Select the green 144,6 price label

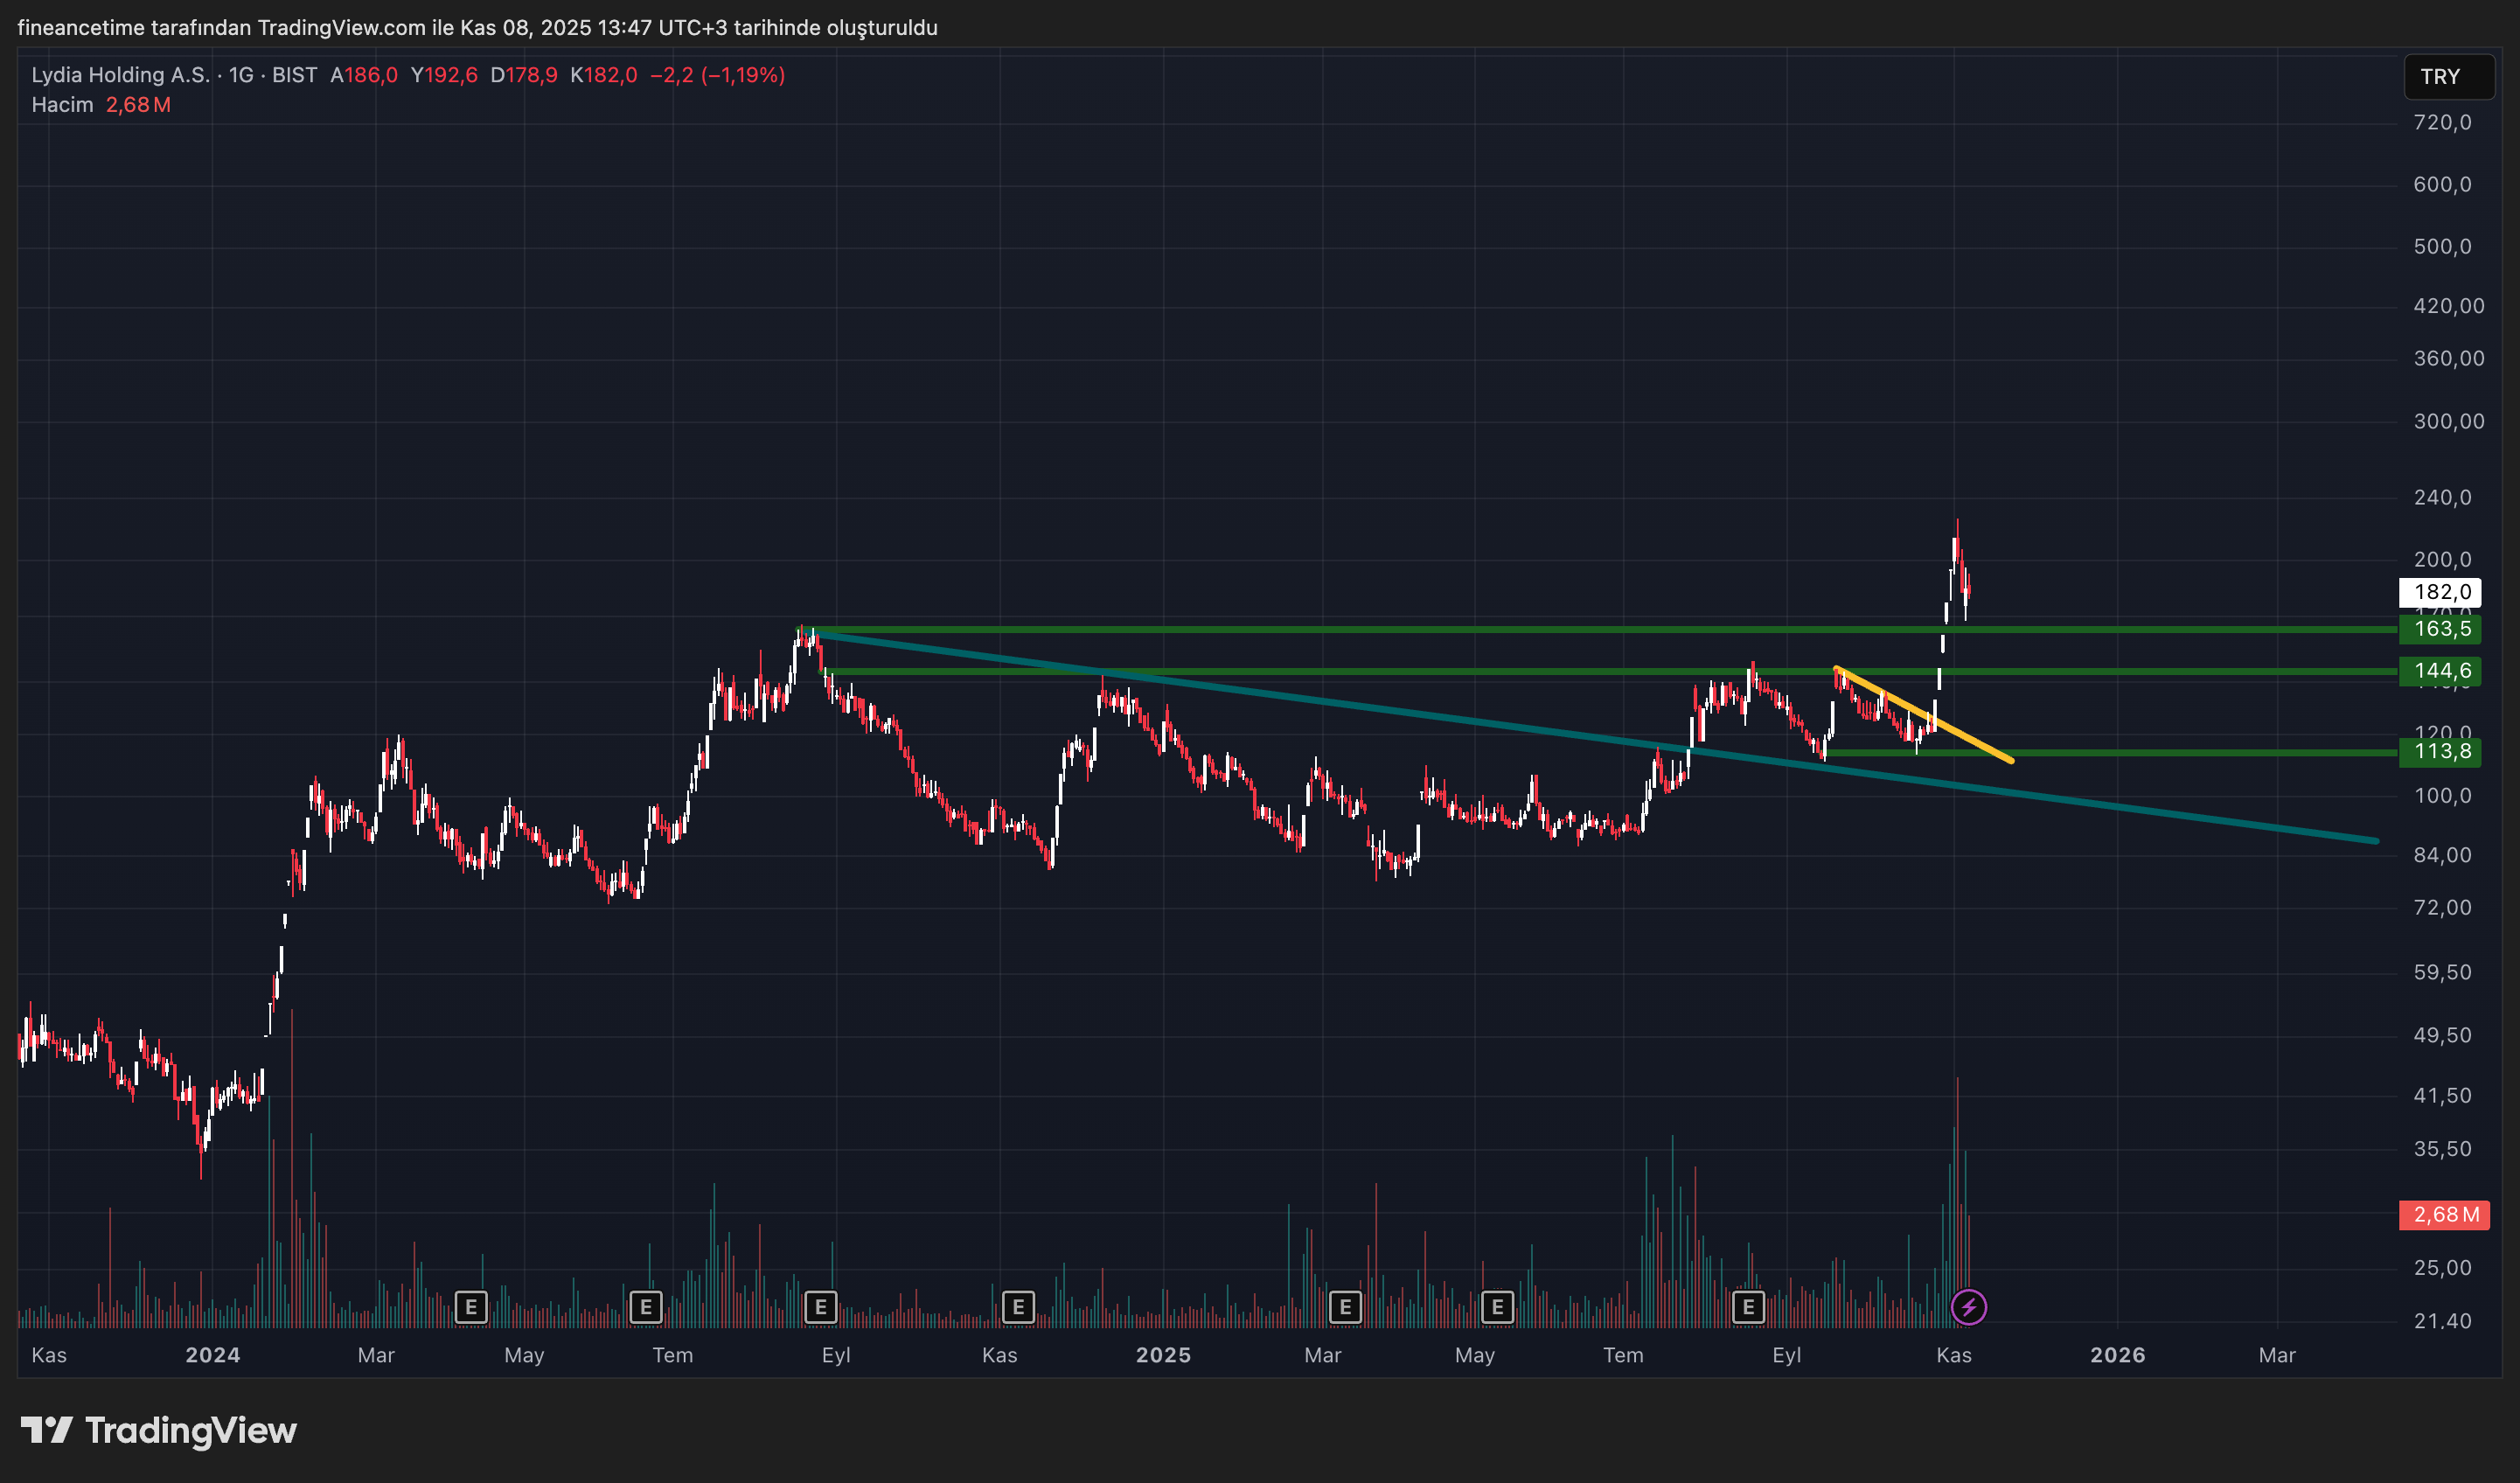(x=2440, y=671)
